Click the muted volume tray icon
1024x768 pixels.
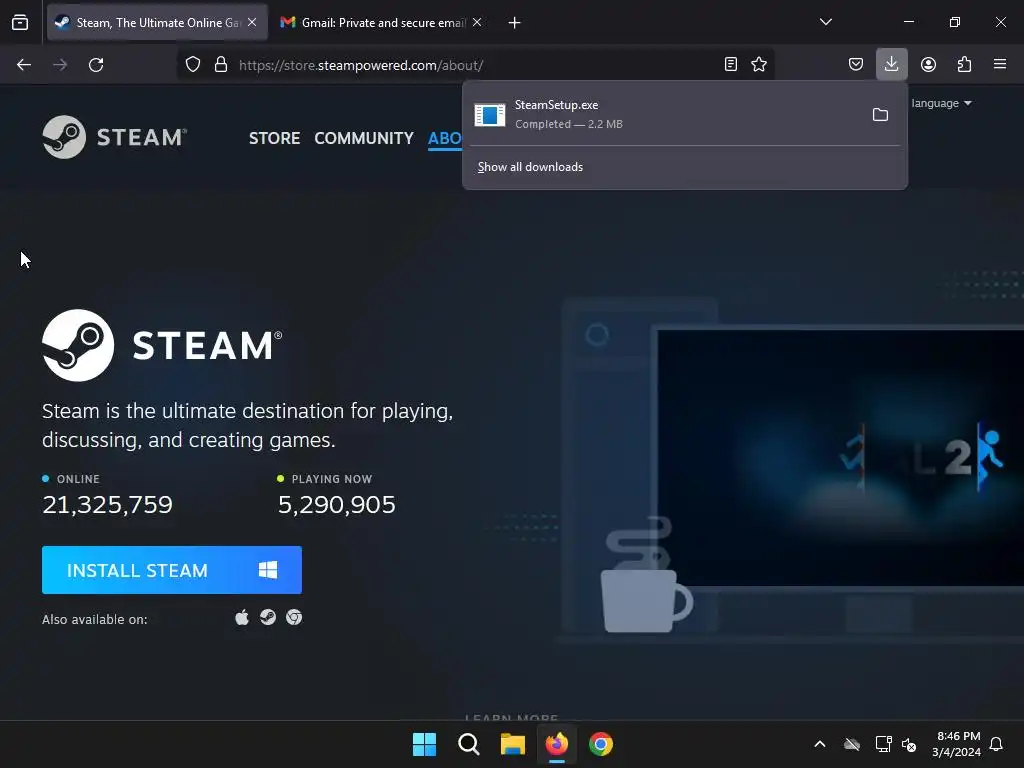[x=909, y=744]
